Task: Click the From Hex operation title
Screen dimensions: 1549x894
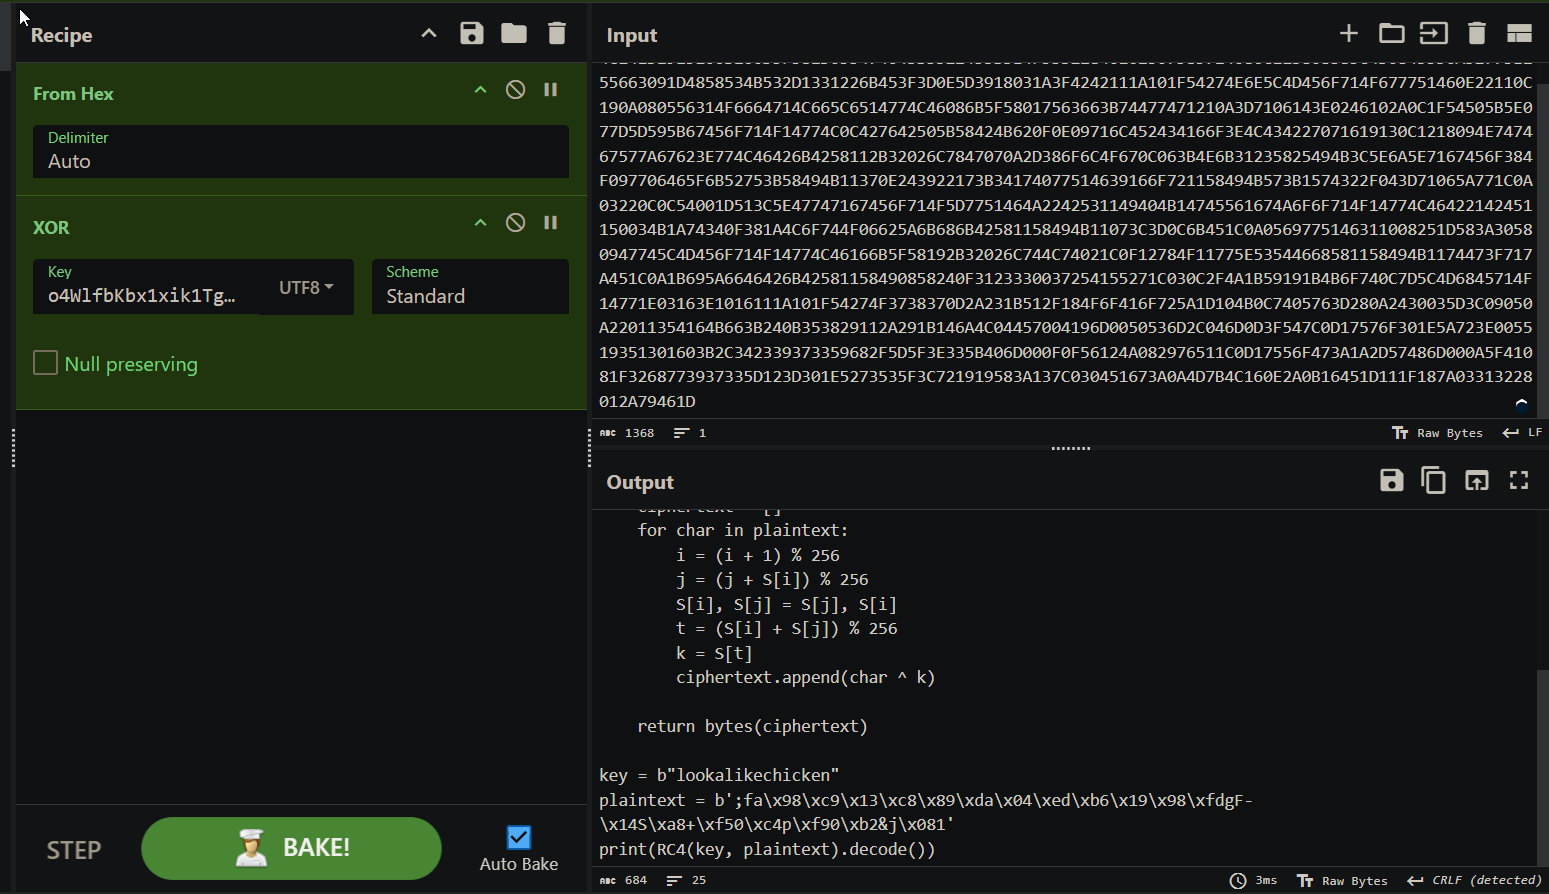Action: 73,94
